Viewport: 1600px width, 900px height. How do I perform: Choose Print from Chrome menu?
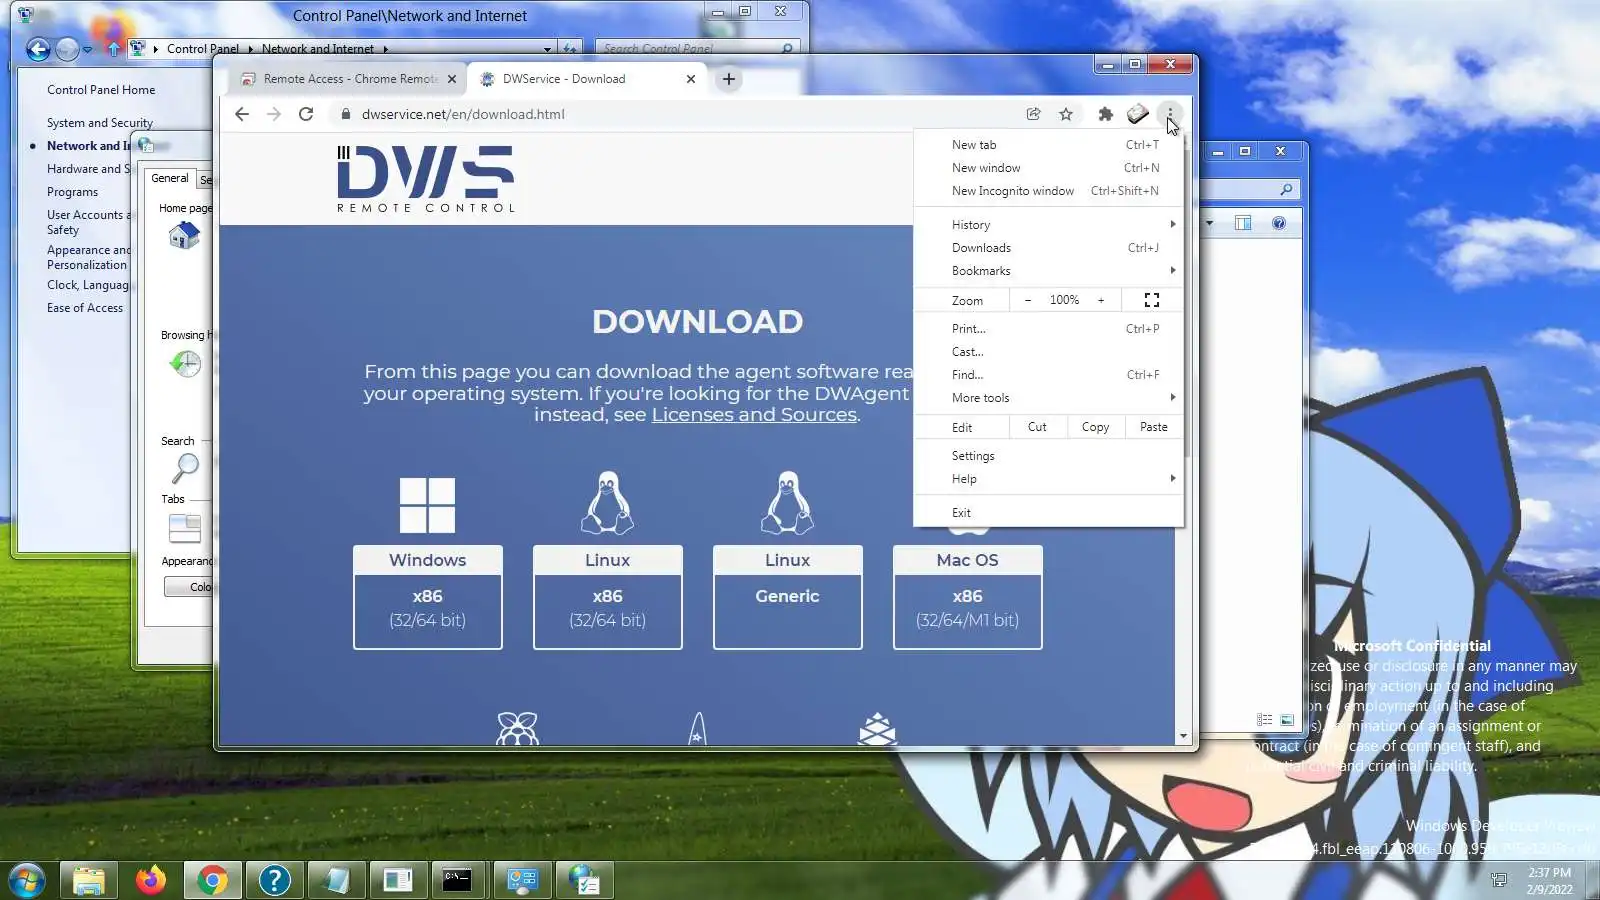(x=1048, y=329)
